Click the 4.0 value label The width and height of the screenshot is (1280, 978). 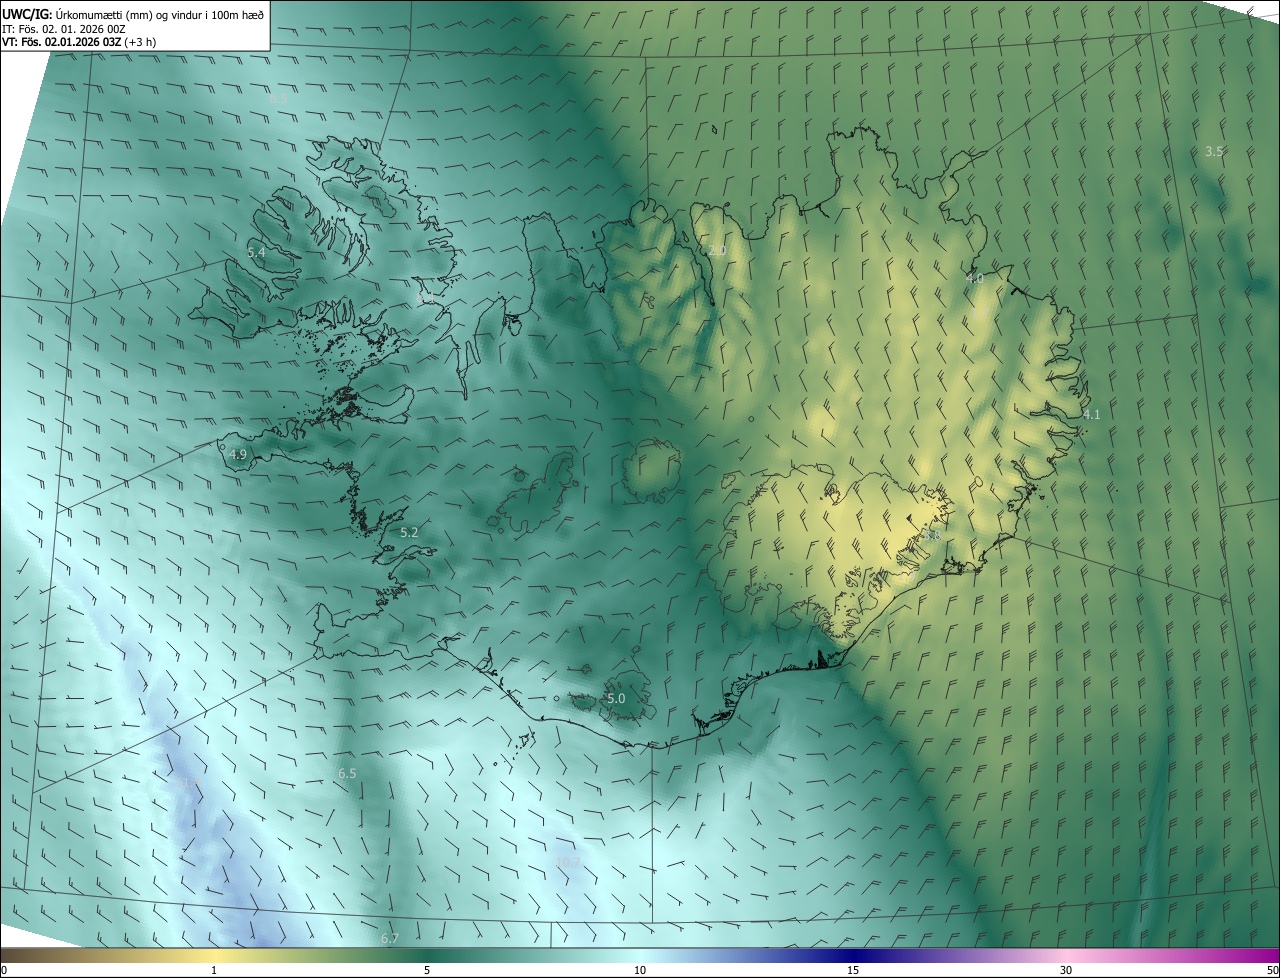click(975, 279)
